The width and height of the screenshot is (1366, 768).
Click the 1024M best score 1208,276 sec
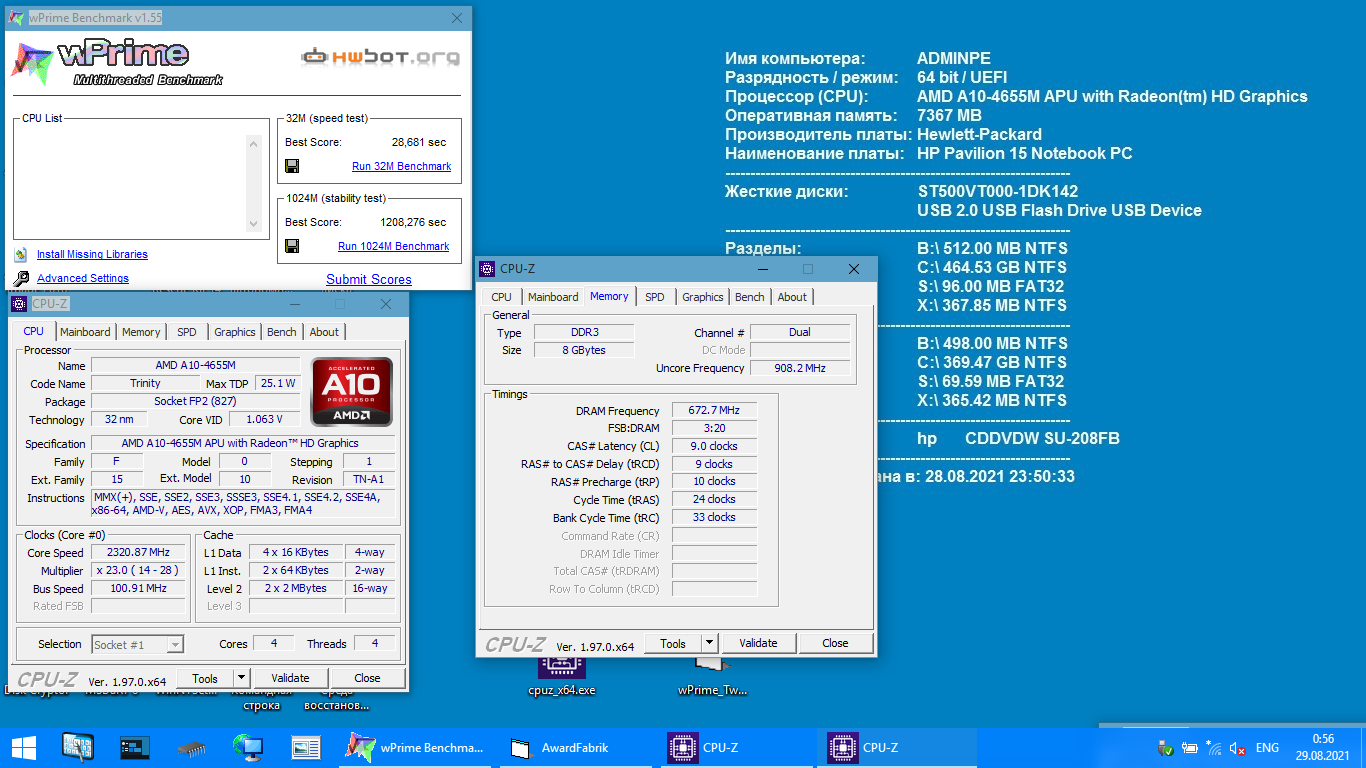(x=413, y=222)
